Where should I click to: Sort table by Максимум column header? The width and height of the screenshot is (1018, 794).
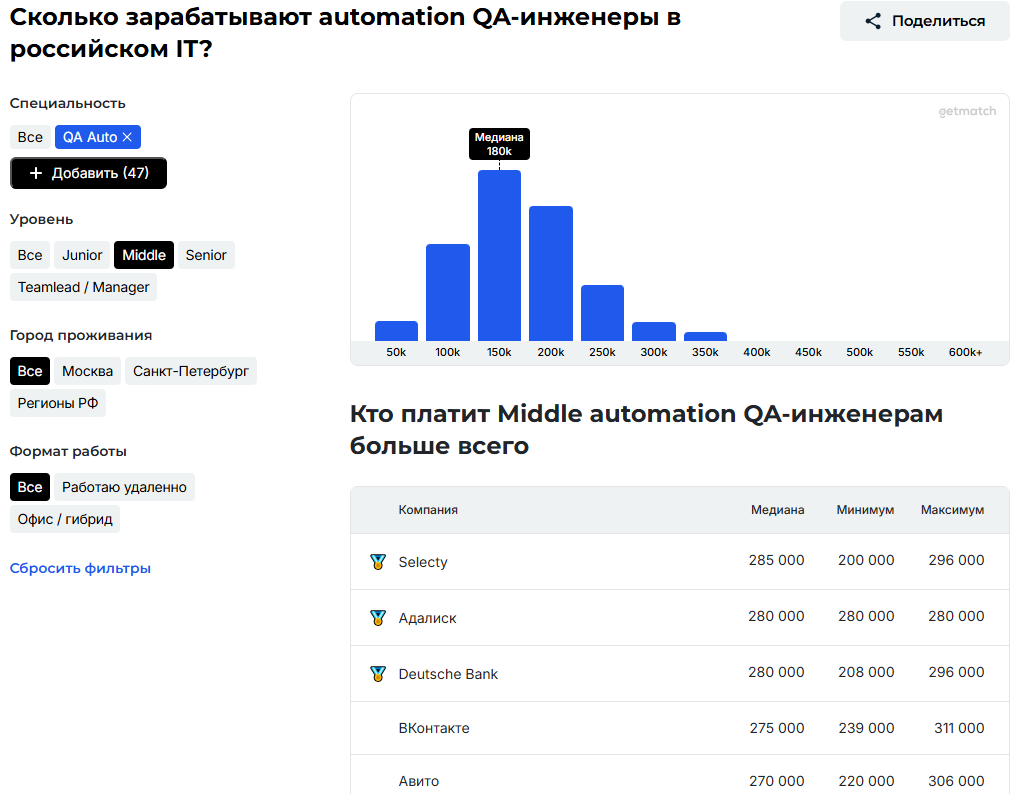coord(952,510)
